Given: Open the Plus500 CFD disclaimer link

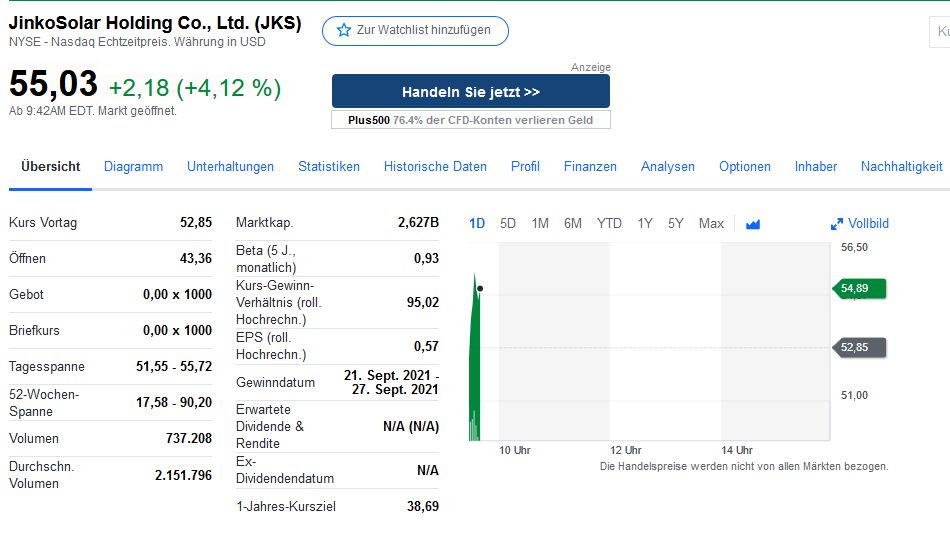Looking at the screenshot, I should tap(471, 120).
